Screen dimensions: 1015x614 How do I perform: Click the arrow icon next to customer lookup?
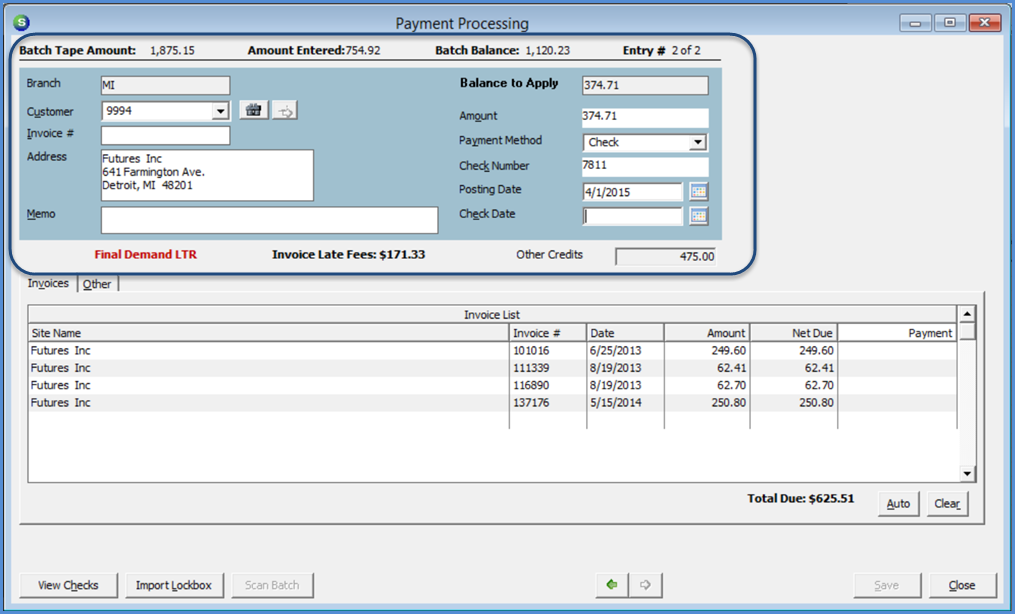click(x=285, y=111)
